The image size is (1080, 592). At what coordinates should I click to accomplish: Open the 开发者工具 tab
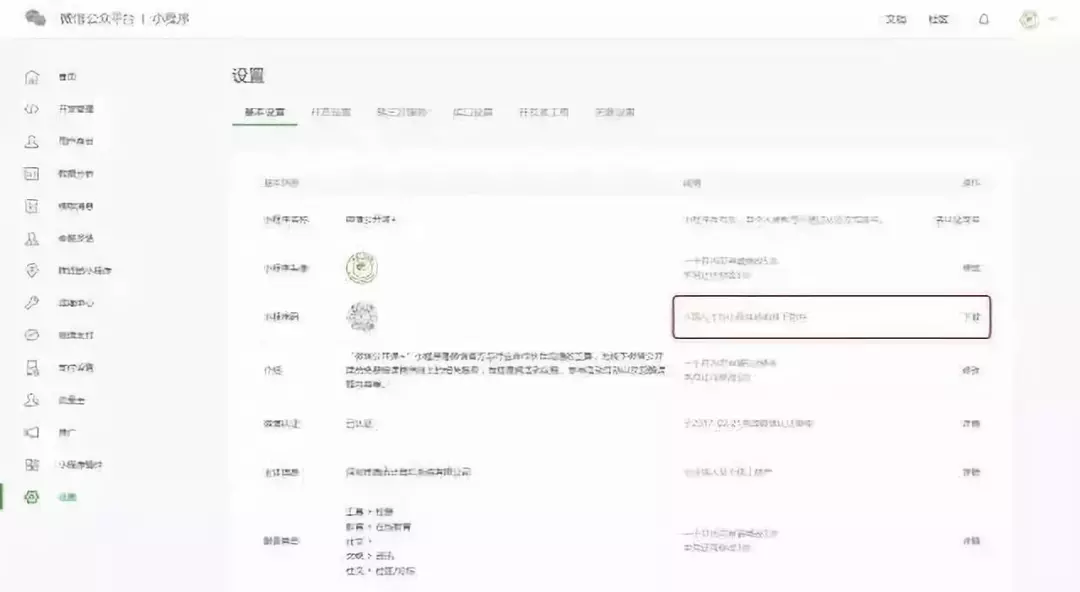tap(546, 112)
